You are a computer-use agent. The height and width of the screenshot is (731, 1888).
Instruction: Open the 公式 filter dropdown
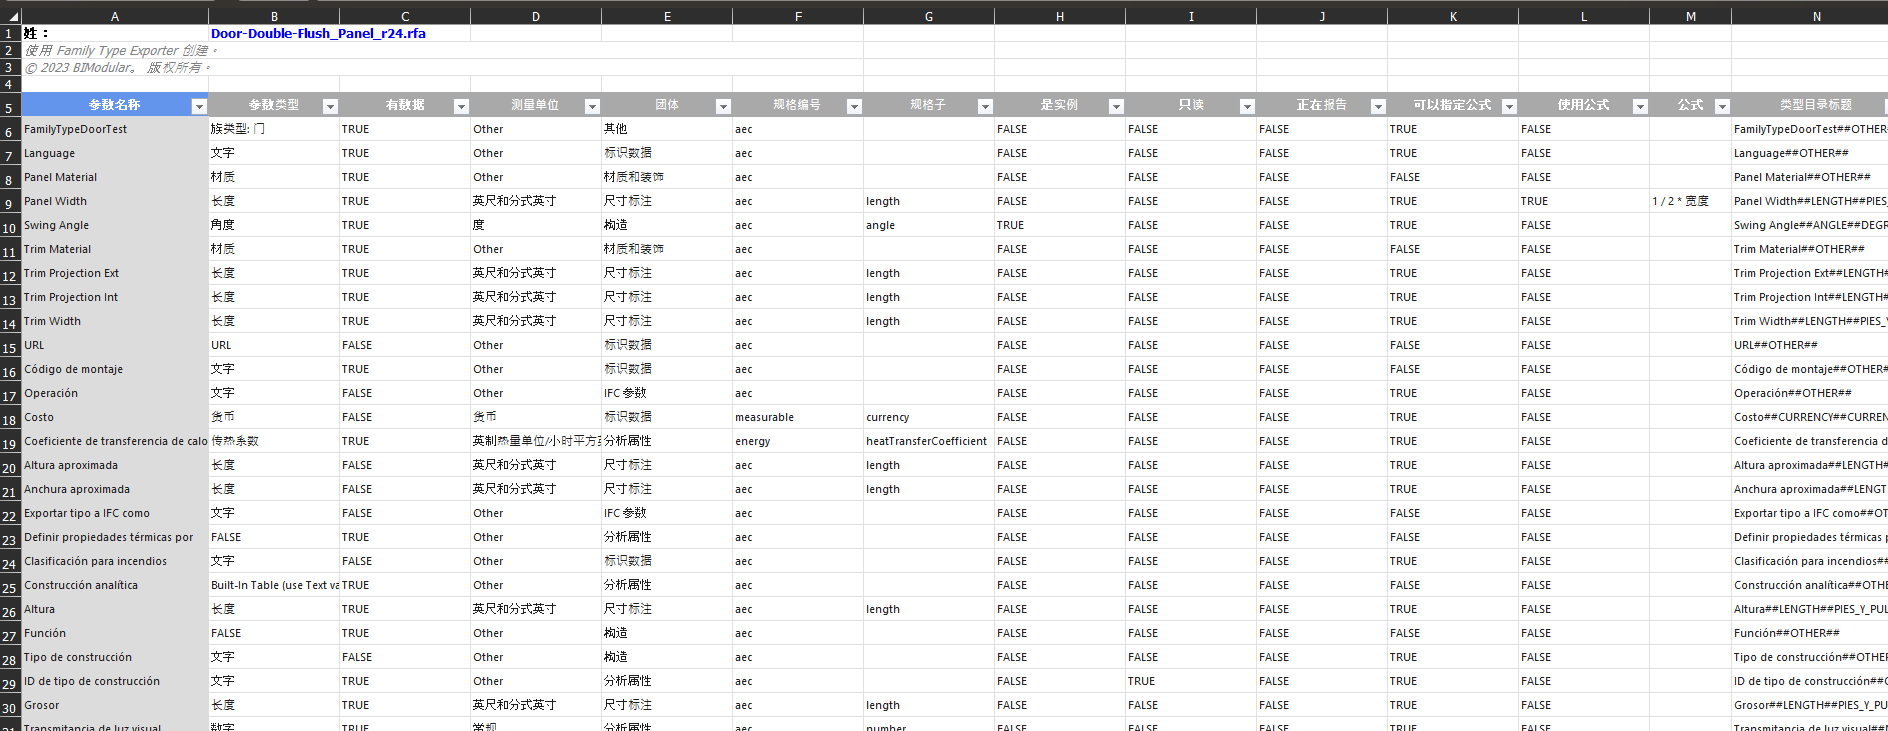coord(1722,106)
